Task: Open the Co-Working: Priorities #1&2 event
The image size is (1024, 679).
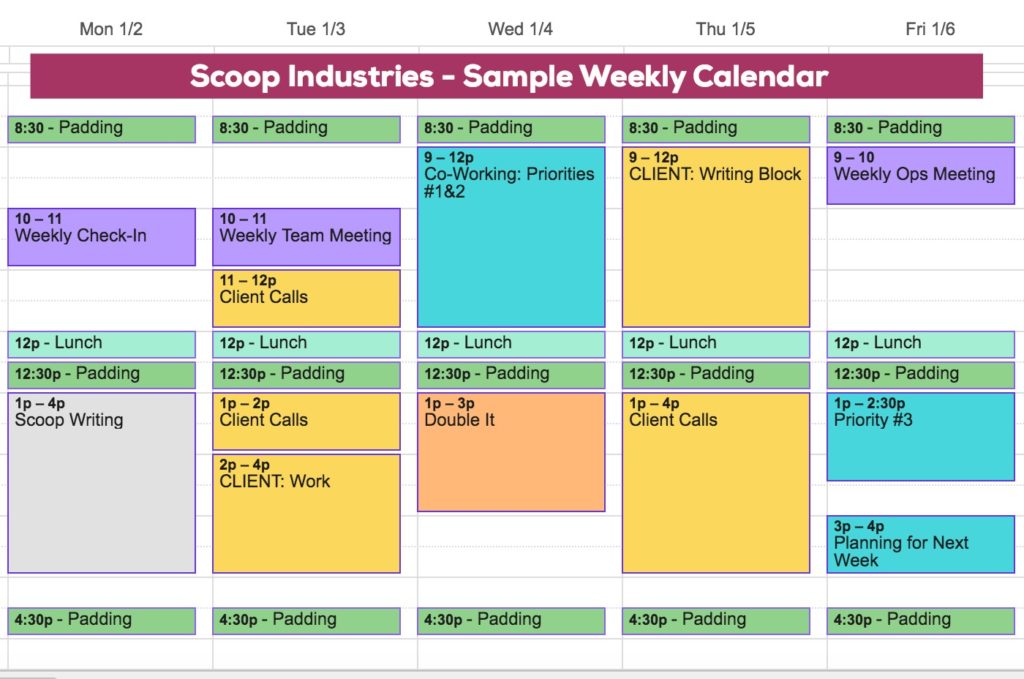Action: point(511,237)
